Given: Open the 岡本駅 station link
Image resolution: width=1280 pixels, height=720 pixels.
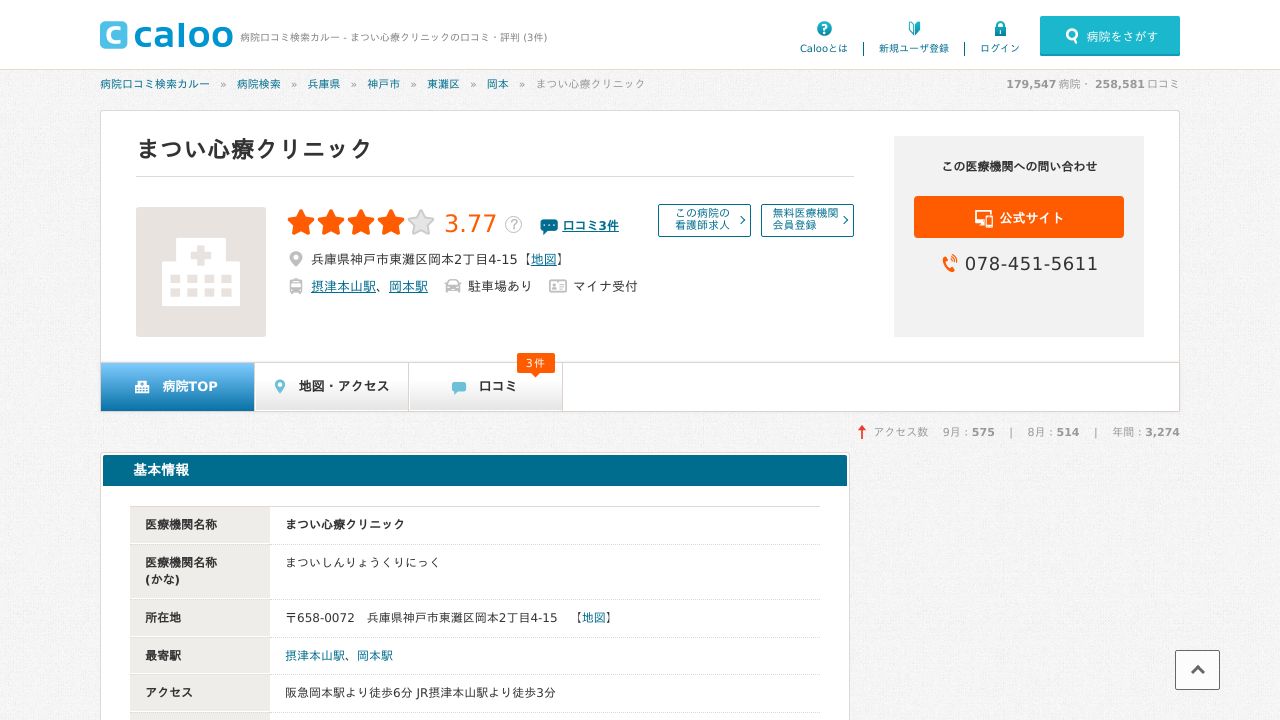Looking at the screenshot, I should [408, 286].
